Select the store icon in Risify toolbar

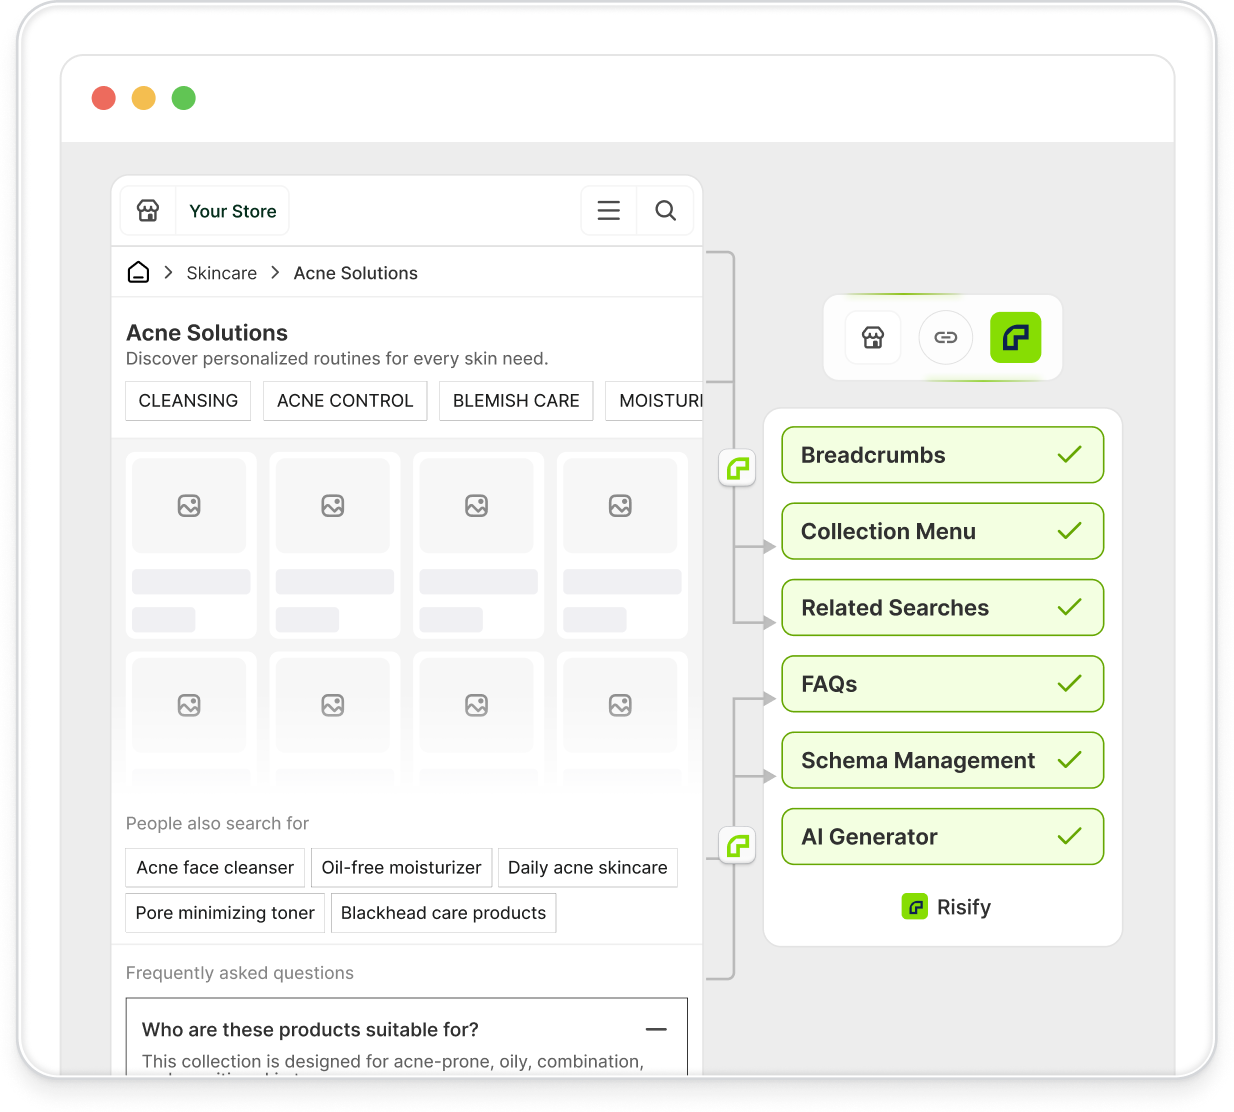pos(873,338)
